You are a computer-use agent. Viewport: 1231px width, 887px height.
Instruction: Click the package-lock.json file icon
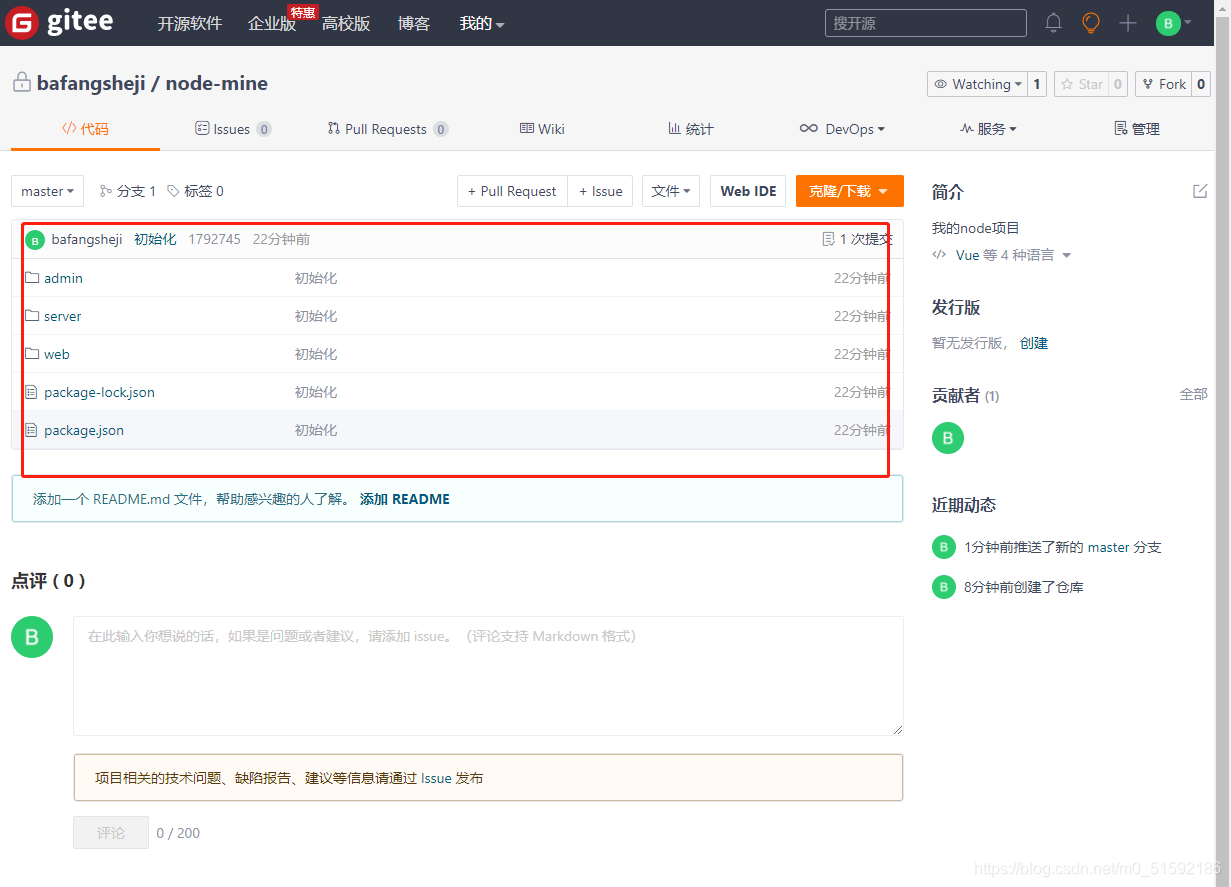point(31,392)
